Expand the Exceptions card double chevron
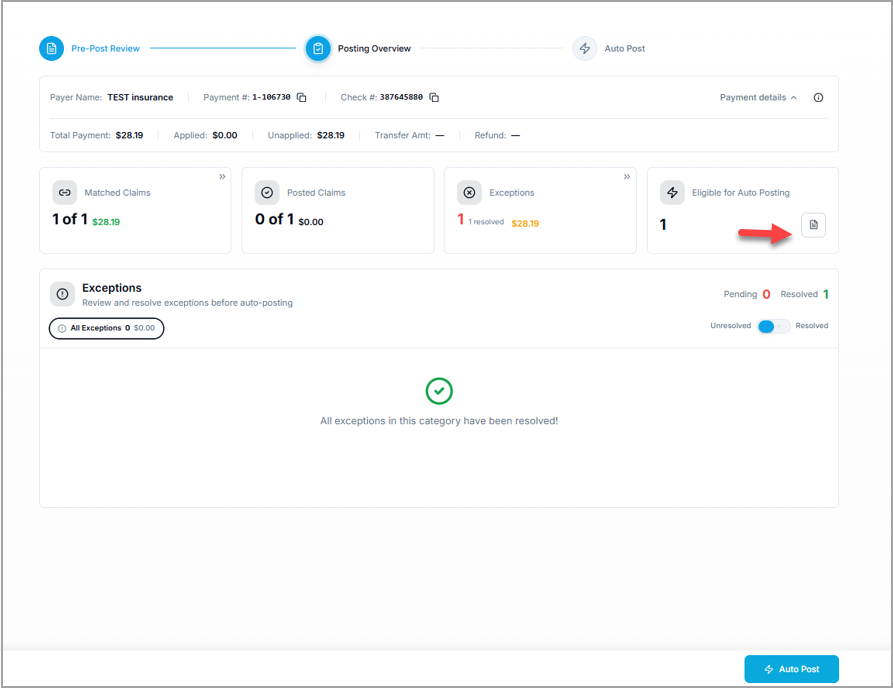893x688 pixels. click(627, 177)
